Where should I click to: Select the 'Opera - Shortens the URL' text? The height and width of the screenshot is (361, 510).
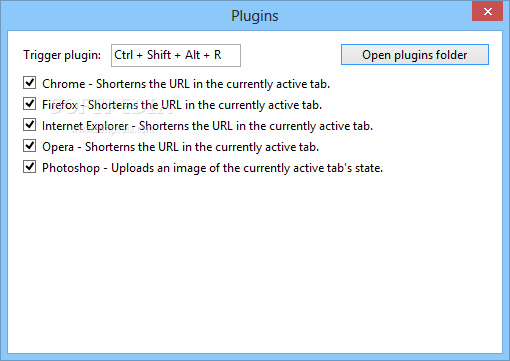click(x=110, y=147)
